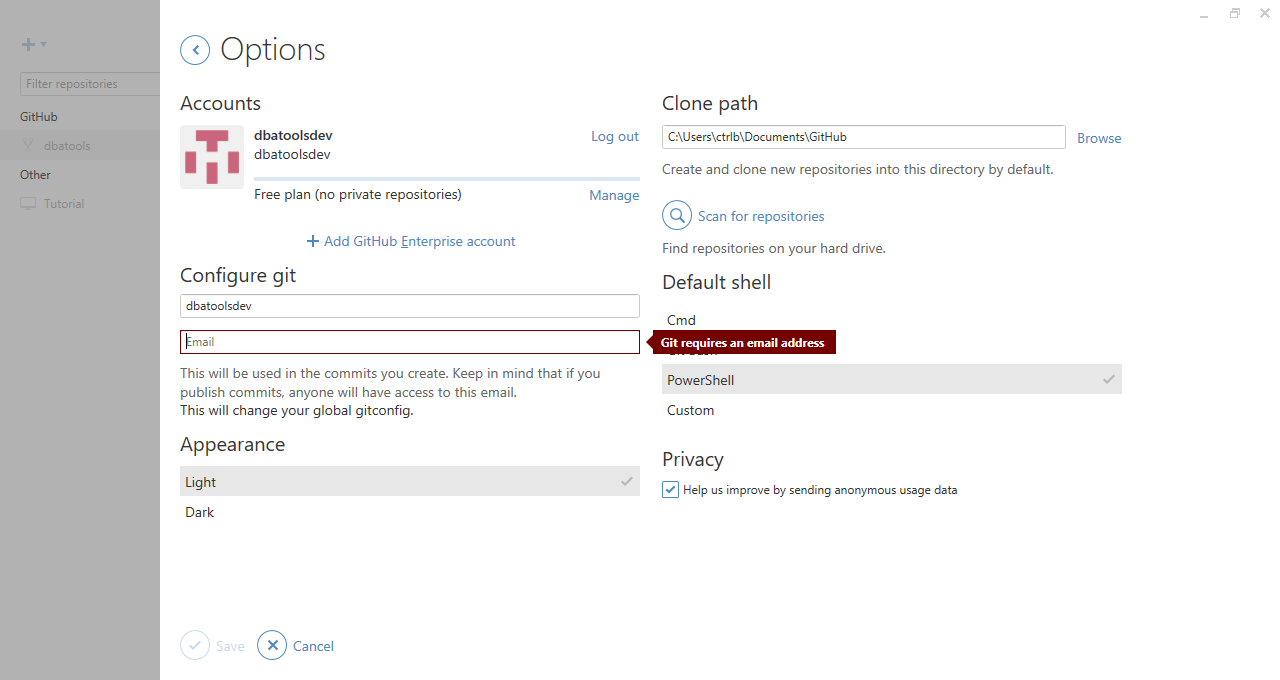The height and width of the screenshot is (680, 1280).
Task: Click the plus icon to add repository
Action: pos(28,44)
